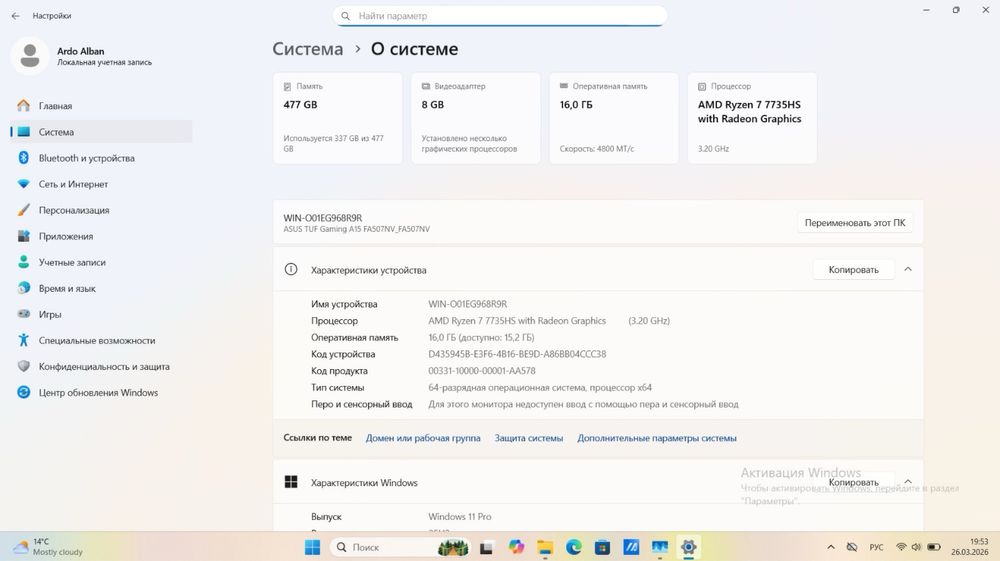Open Microsoft Store from the taskbar
1000x561 pixels.
click(602, 547)
